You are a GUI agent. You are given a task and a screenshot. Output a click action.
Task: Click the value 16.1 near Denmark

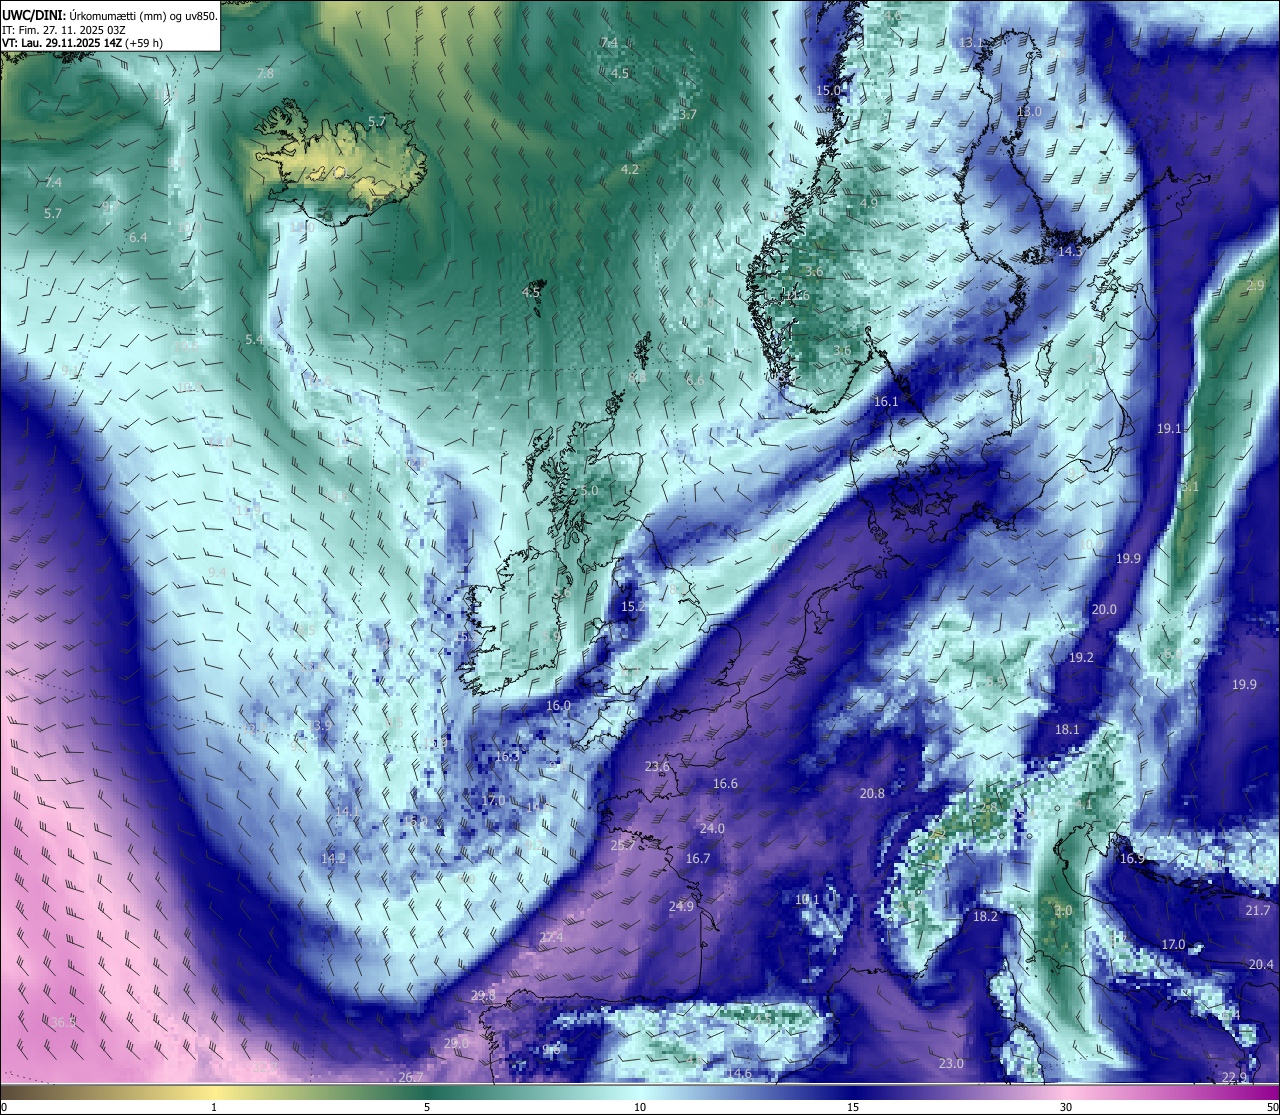point(886,401)
